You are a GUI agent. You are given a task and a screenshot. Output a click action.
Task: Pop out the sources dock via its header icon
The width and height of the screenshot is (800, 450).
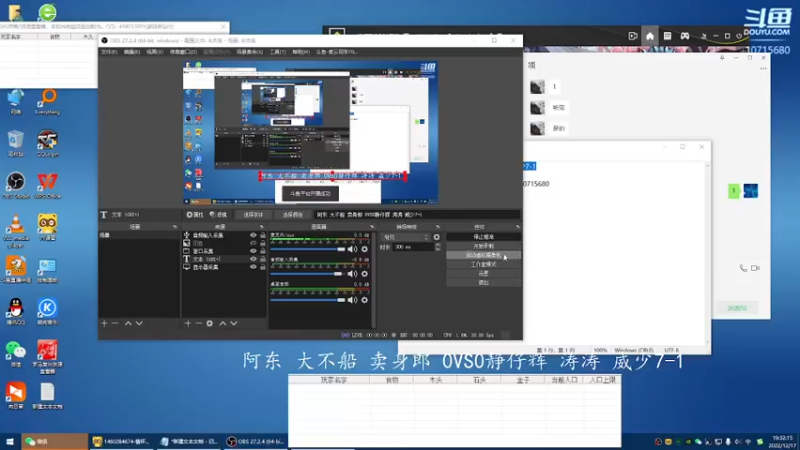(x=262, y=227)
